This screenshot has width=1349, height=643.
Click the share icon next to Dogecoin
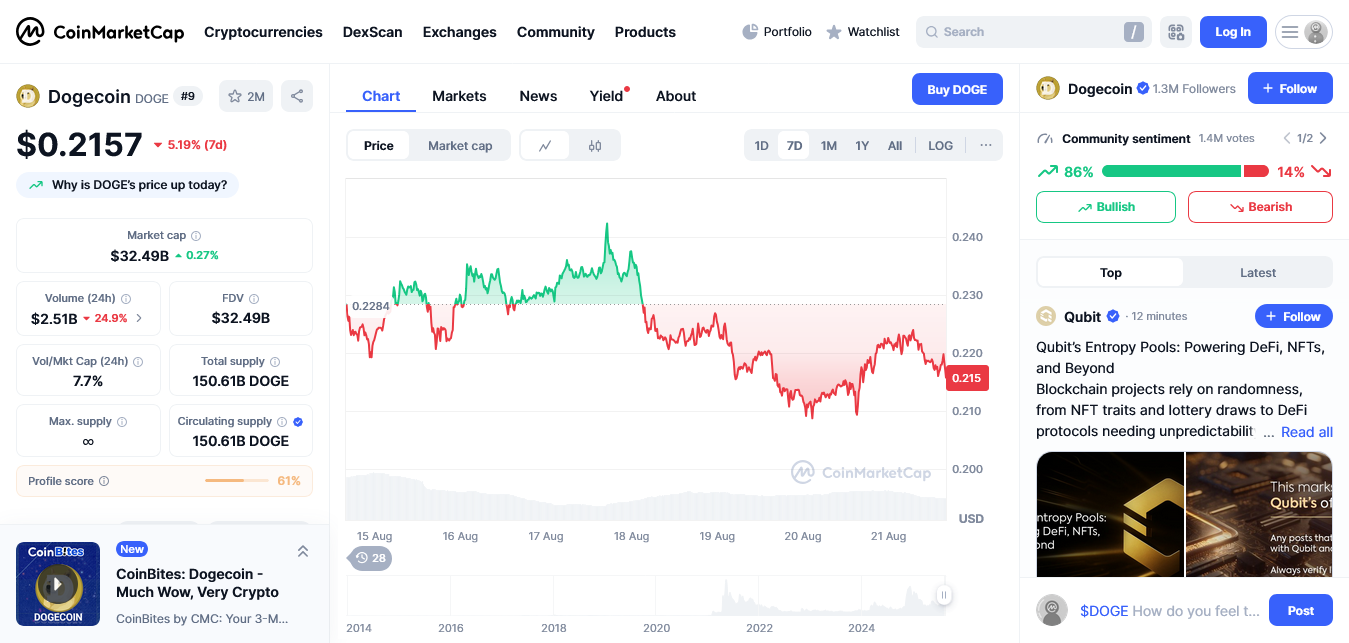click(297, 96)
